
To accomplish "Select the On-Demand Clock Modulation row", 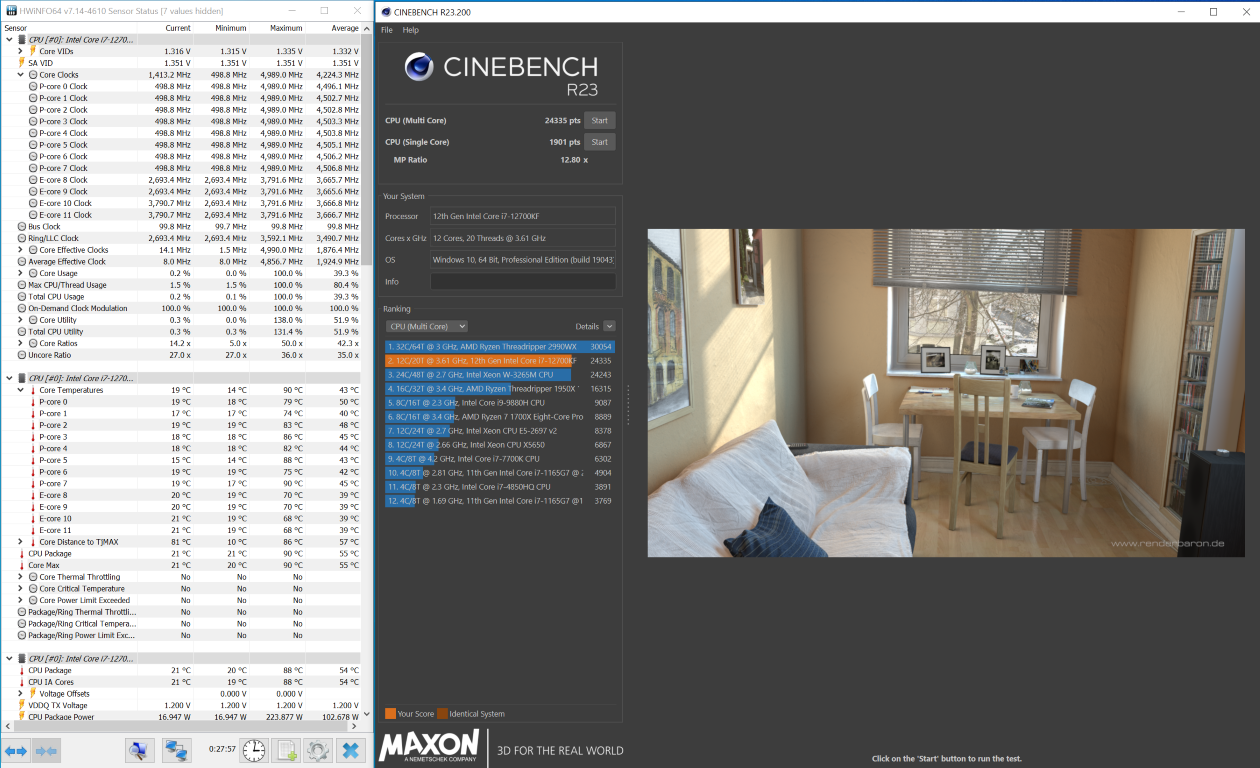I will click(x=182, y=308).
